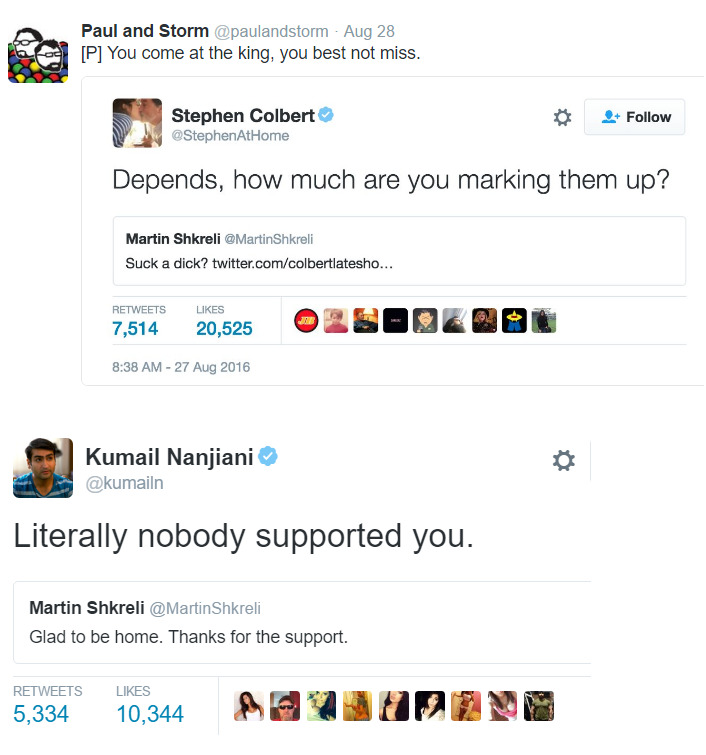View 10,344 likes on Kumail's tweet
This screenshot has width=706, height=755.
150,714
